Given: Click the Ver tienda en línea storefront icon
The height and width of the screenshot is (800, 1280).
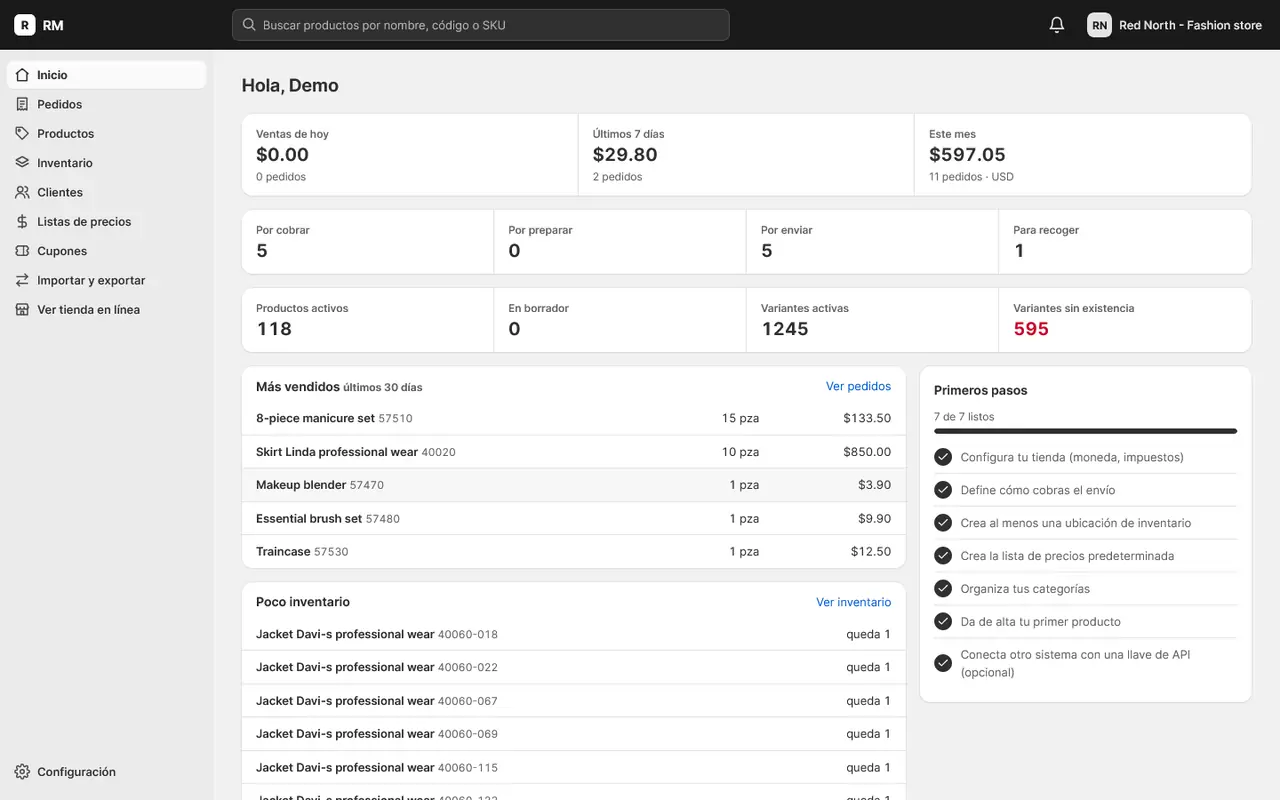Looking at the screenshot, I should tap(22, 309).
